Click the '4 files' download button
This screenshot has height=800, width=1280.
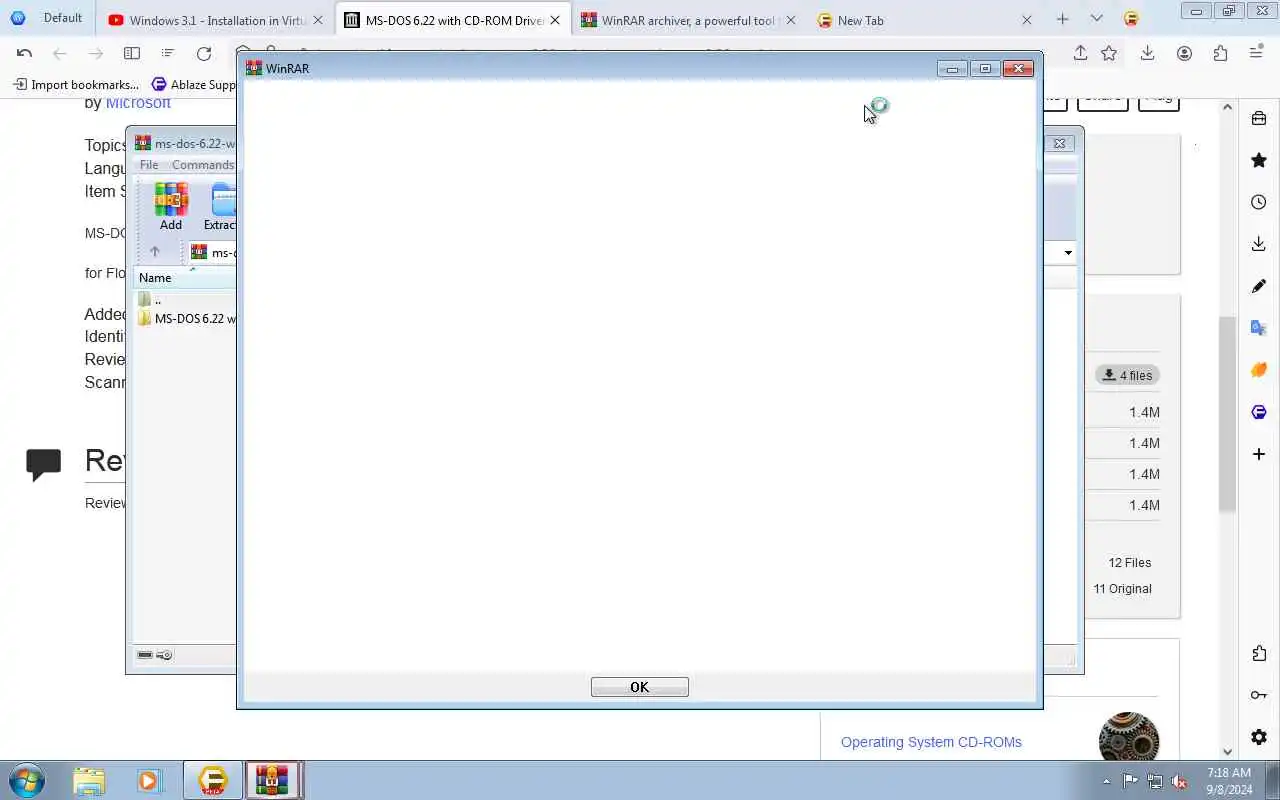tap(1127, 375)
